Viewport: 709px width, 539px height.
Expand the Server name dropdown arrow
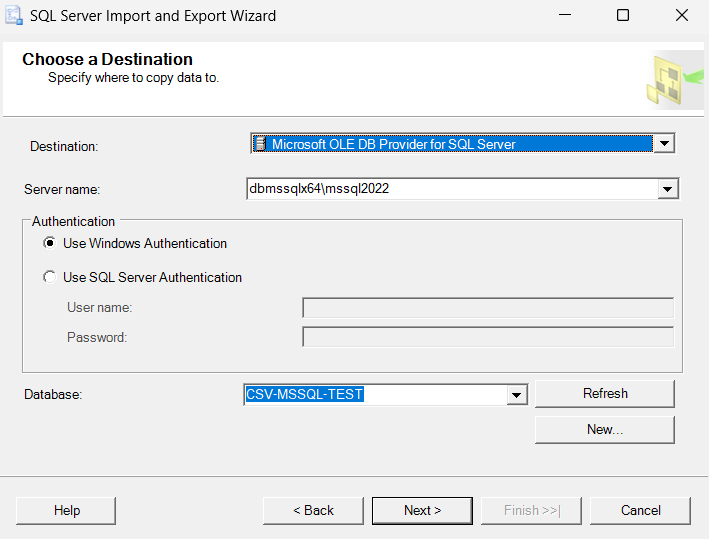[x=667, y=189]
